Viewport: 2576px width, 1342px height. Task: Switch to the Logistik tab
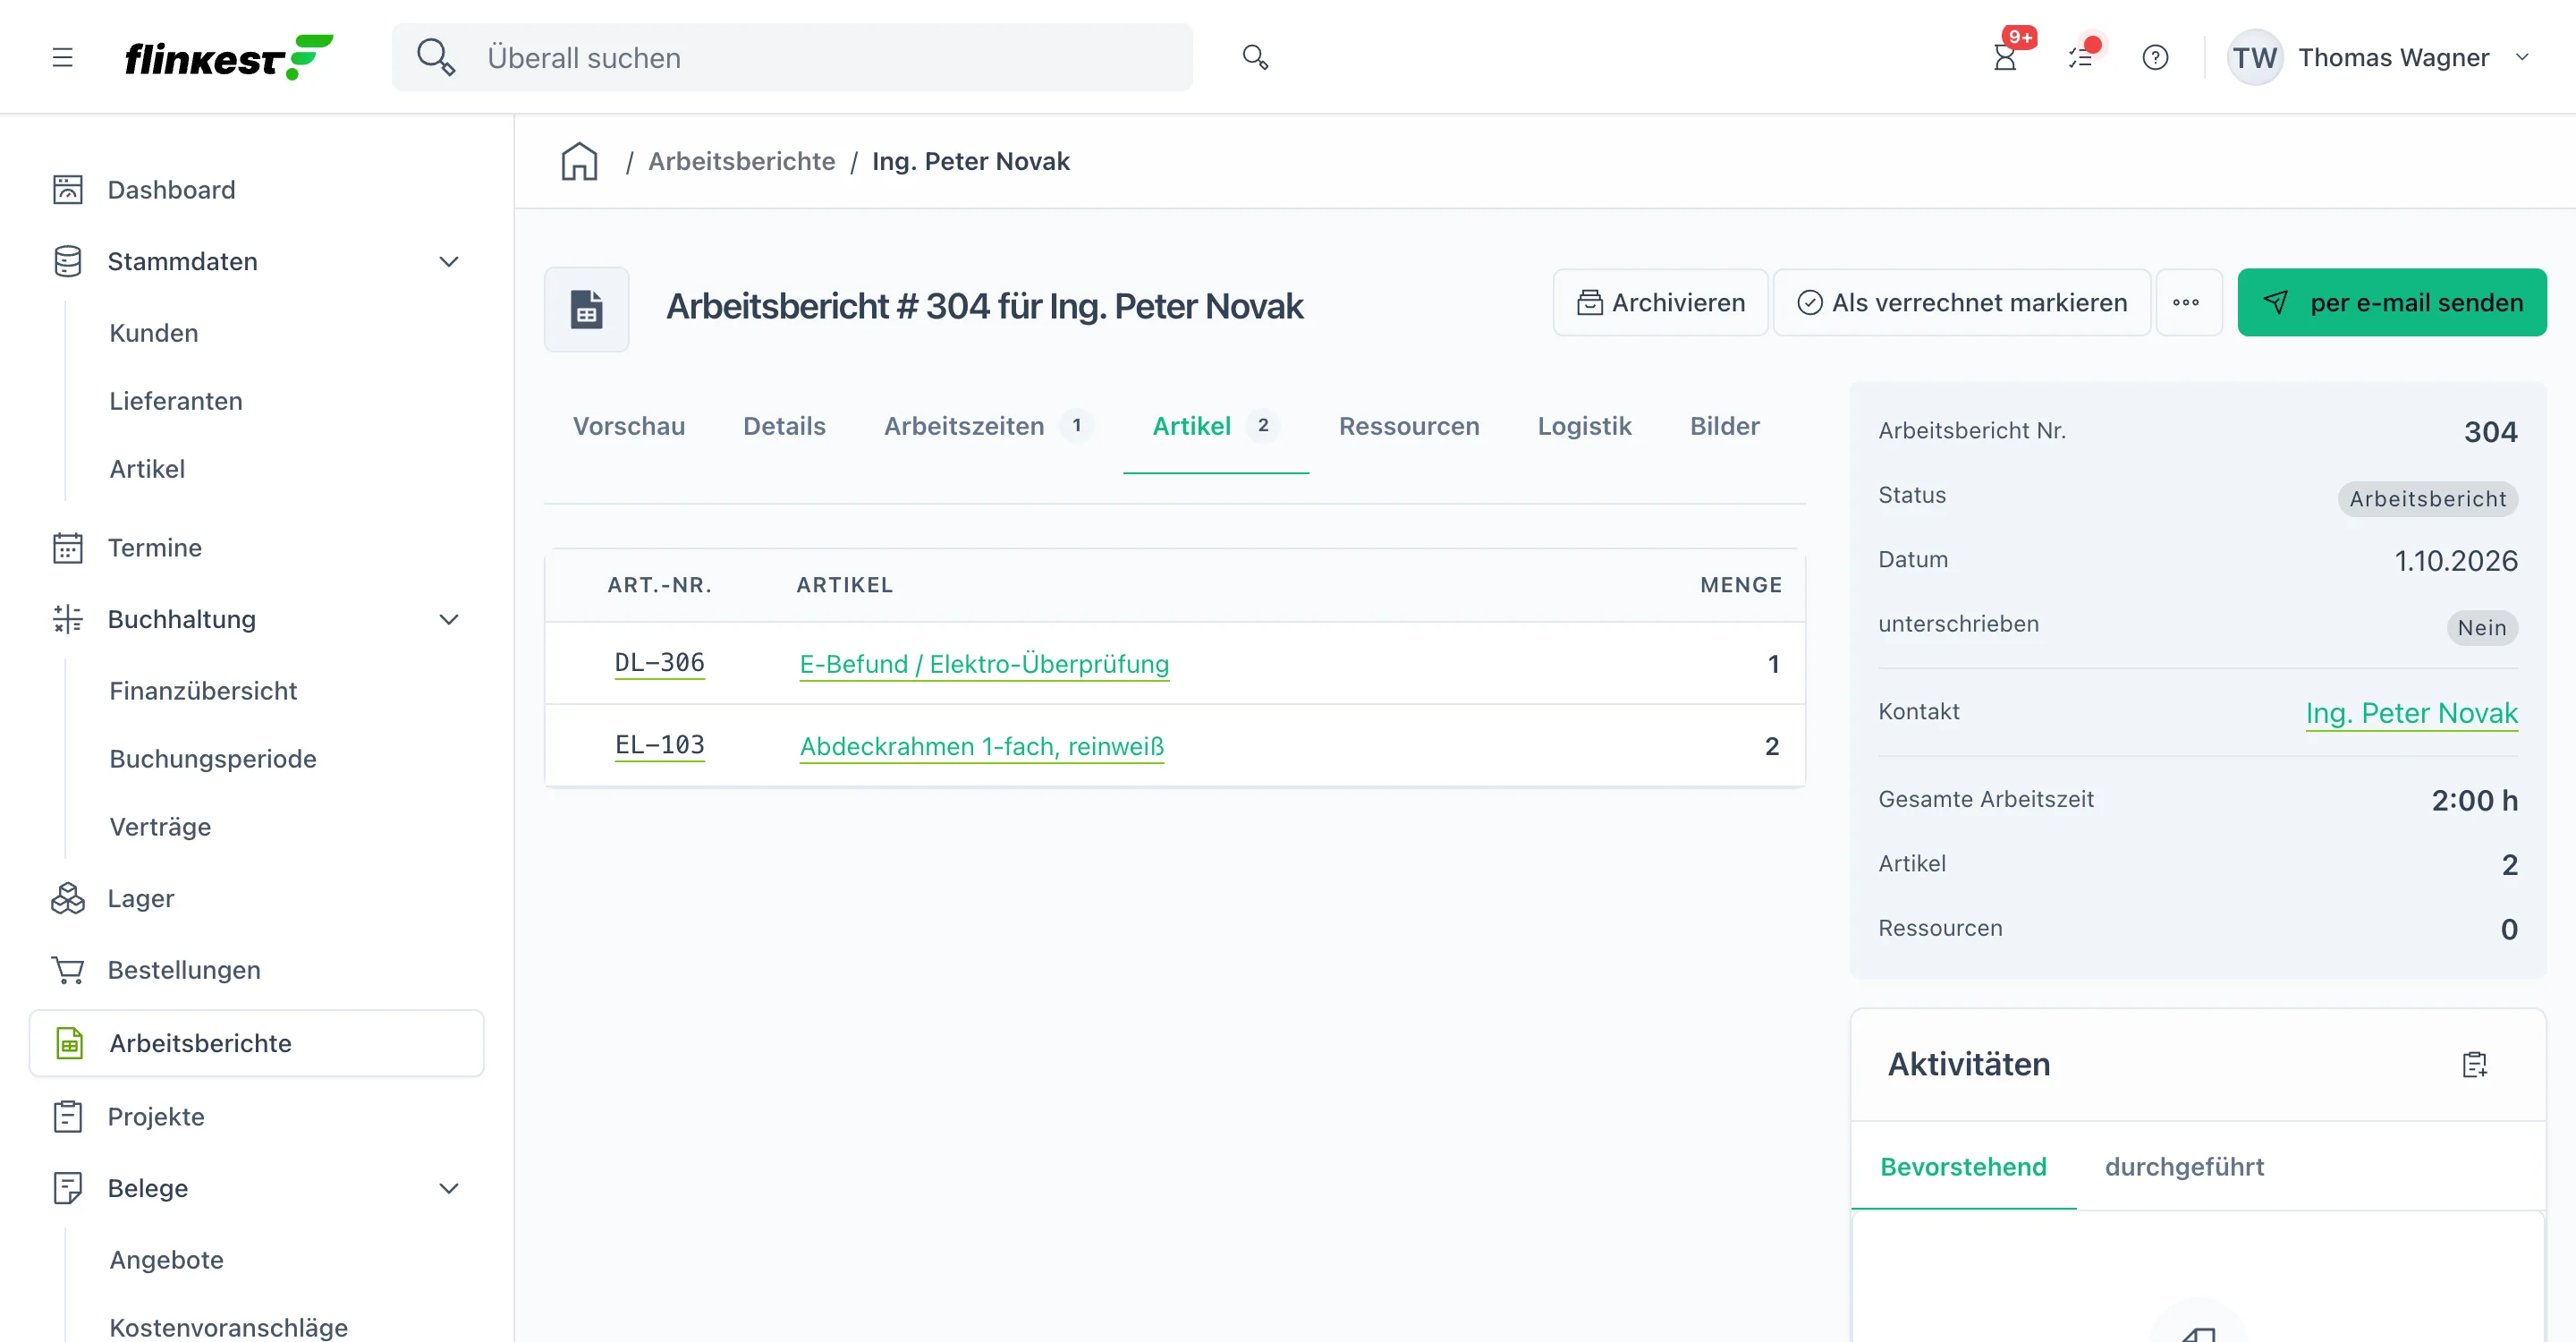(1584, 426)
